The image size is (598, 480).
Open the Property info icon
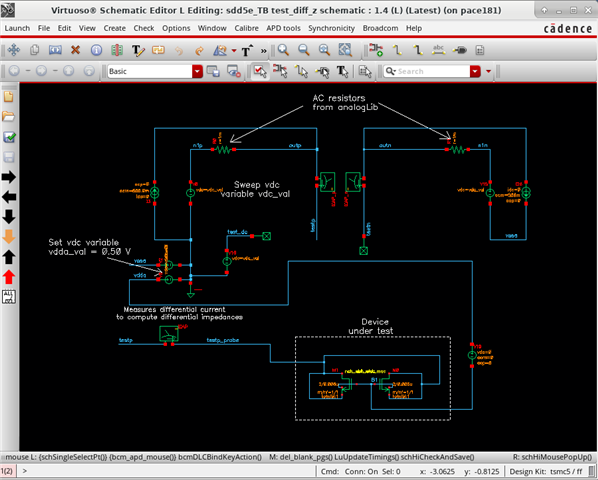point(96,50)
